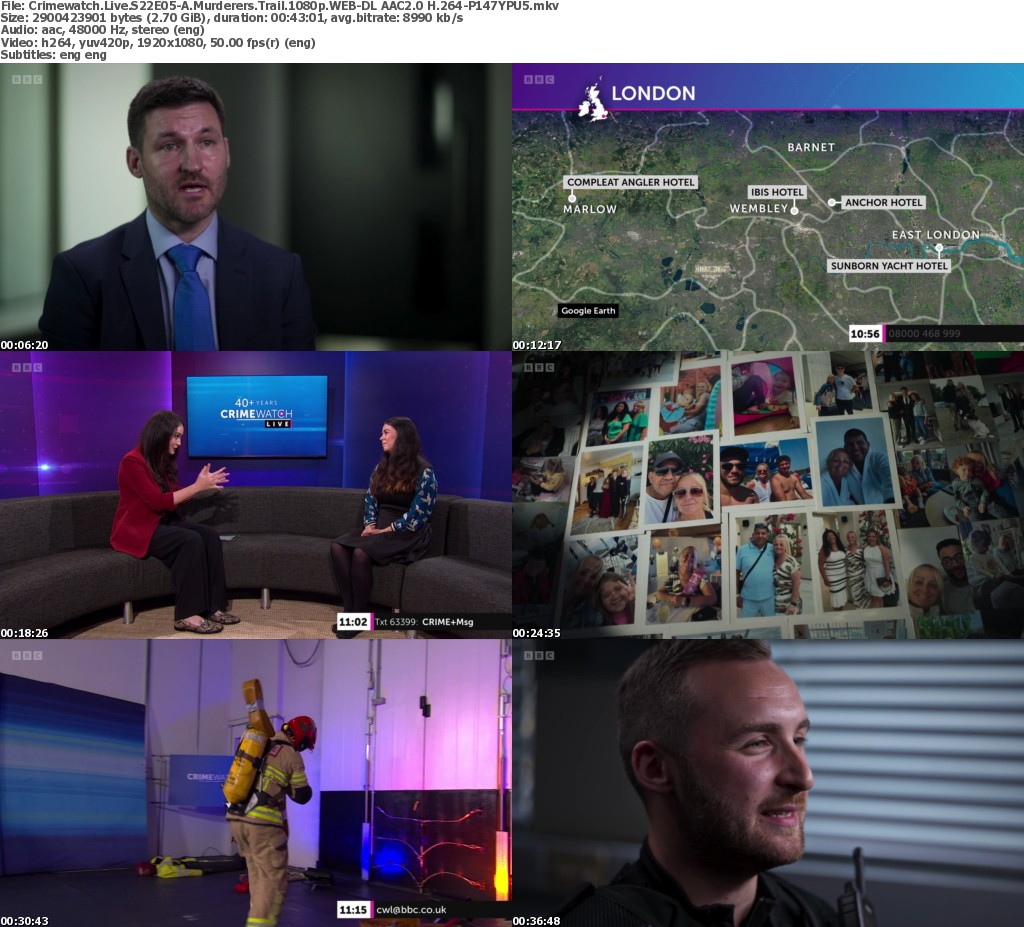Click the Sunborn Yacht Hotel label
The width and height of the screenshot is (1024, 927).
coord(888,266)
